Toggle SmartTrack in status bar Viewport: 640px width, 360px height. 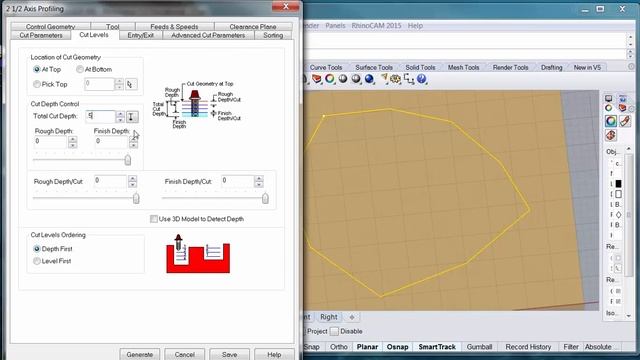pyautogui.click(x=437, y=347)
